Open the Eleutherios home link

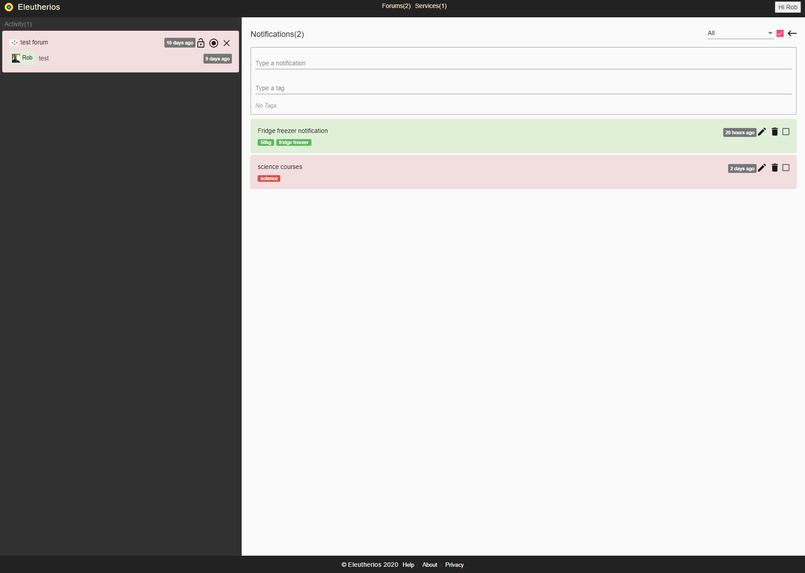pyautogui.click(x=39, y=7)
